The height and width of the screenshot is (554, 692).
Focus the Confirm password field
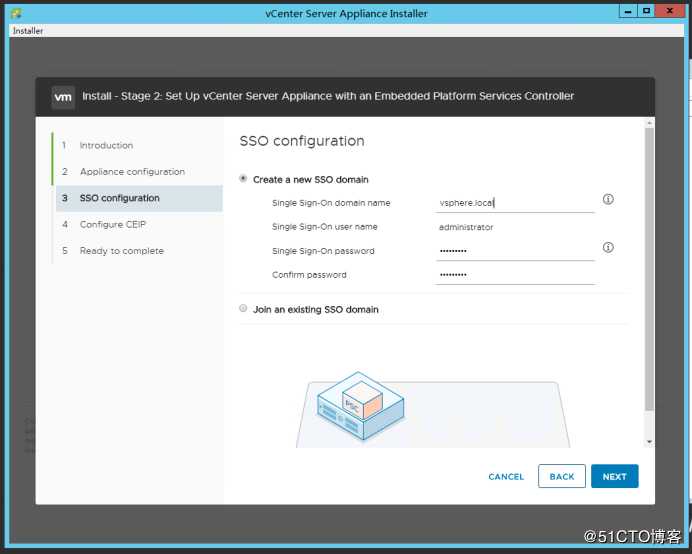[515, 275]
